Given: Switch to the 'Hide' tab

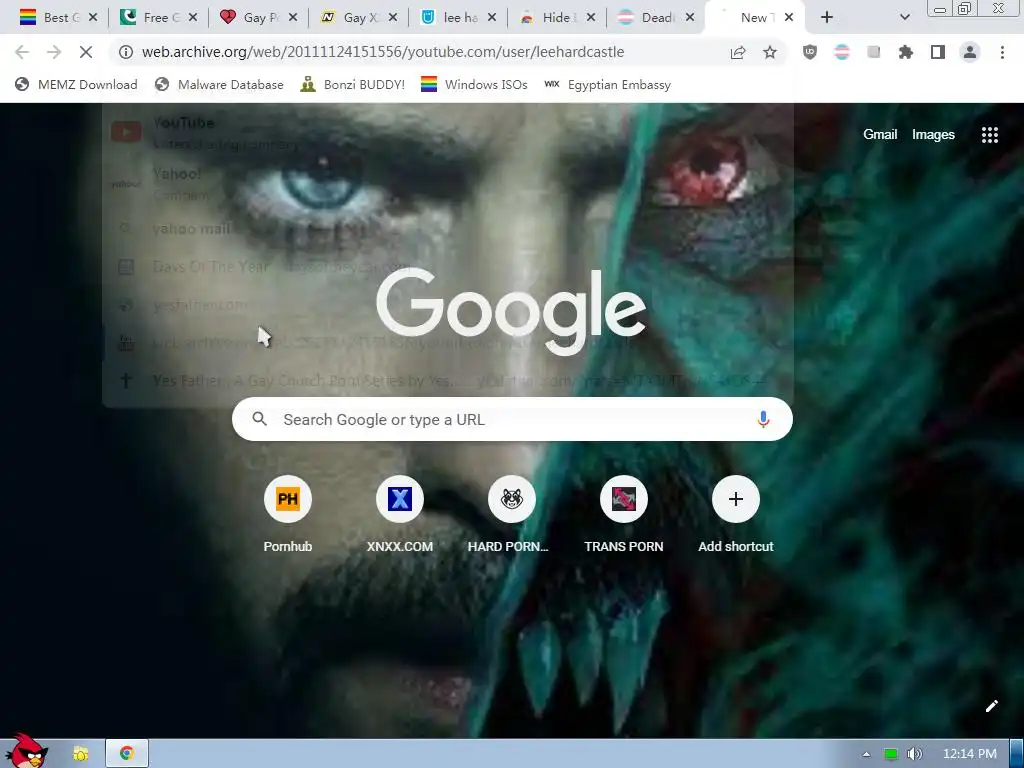Looking at the screenshot, I should coord(558,18).
